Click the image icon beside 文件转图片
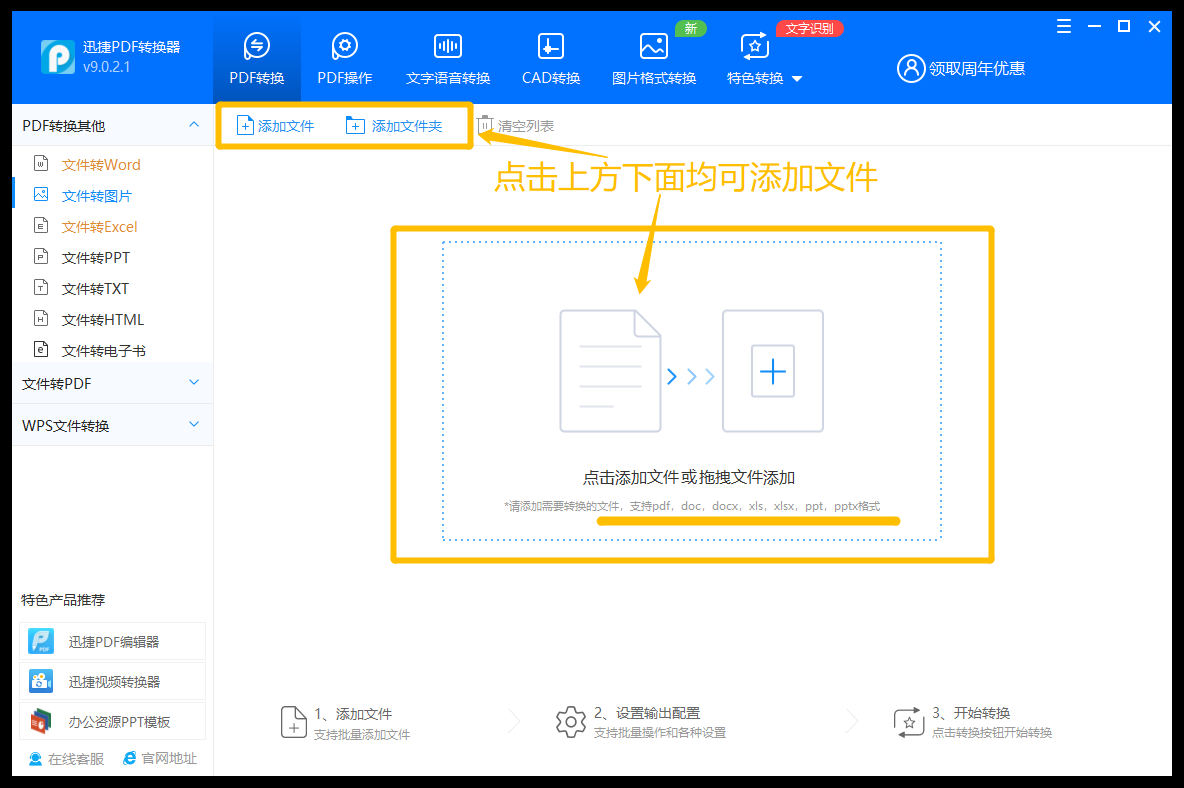The width and height of the screenshot is (1184, 788). 42,195
